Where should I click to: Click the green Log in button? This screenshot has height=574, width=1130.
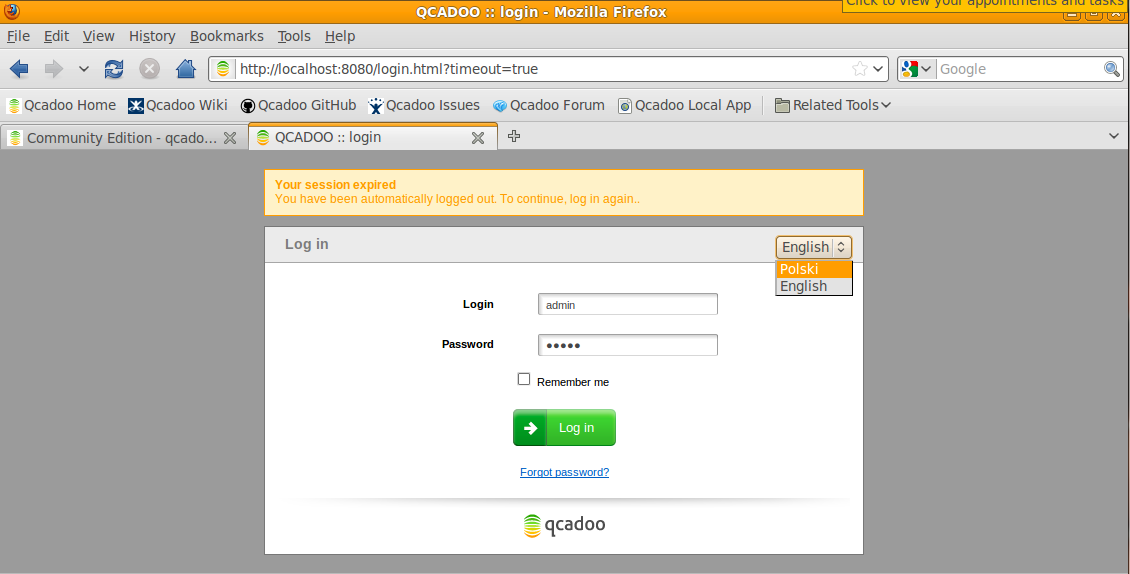tap(564, 428)
